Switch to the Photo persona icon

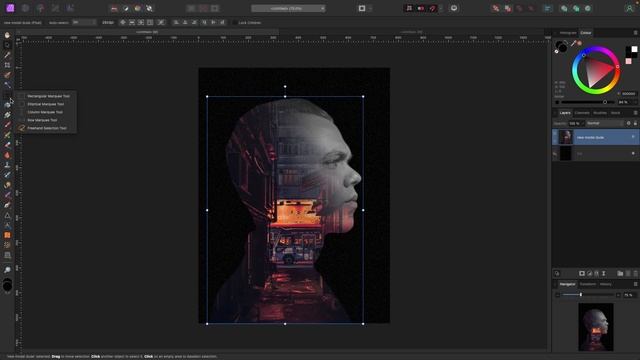[10, 8]
